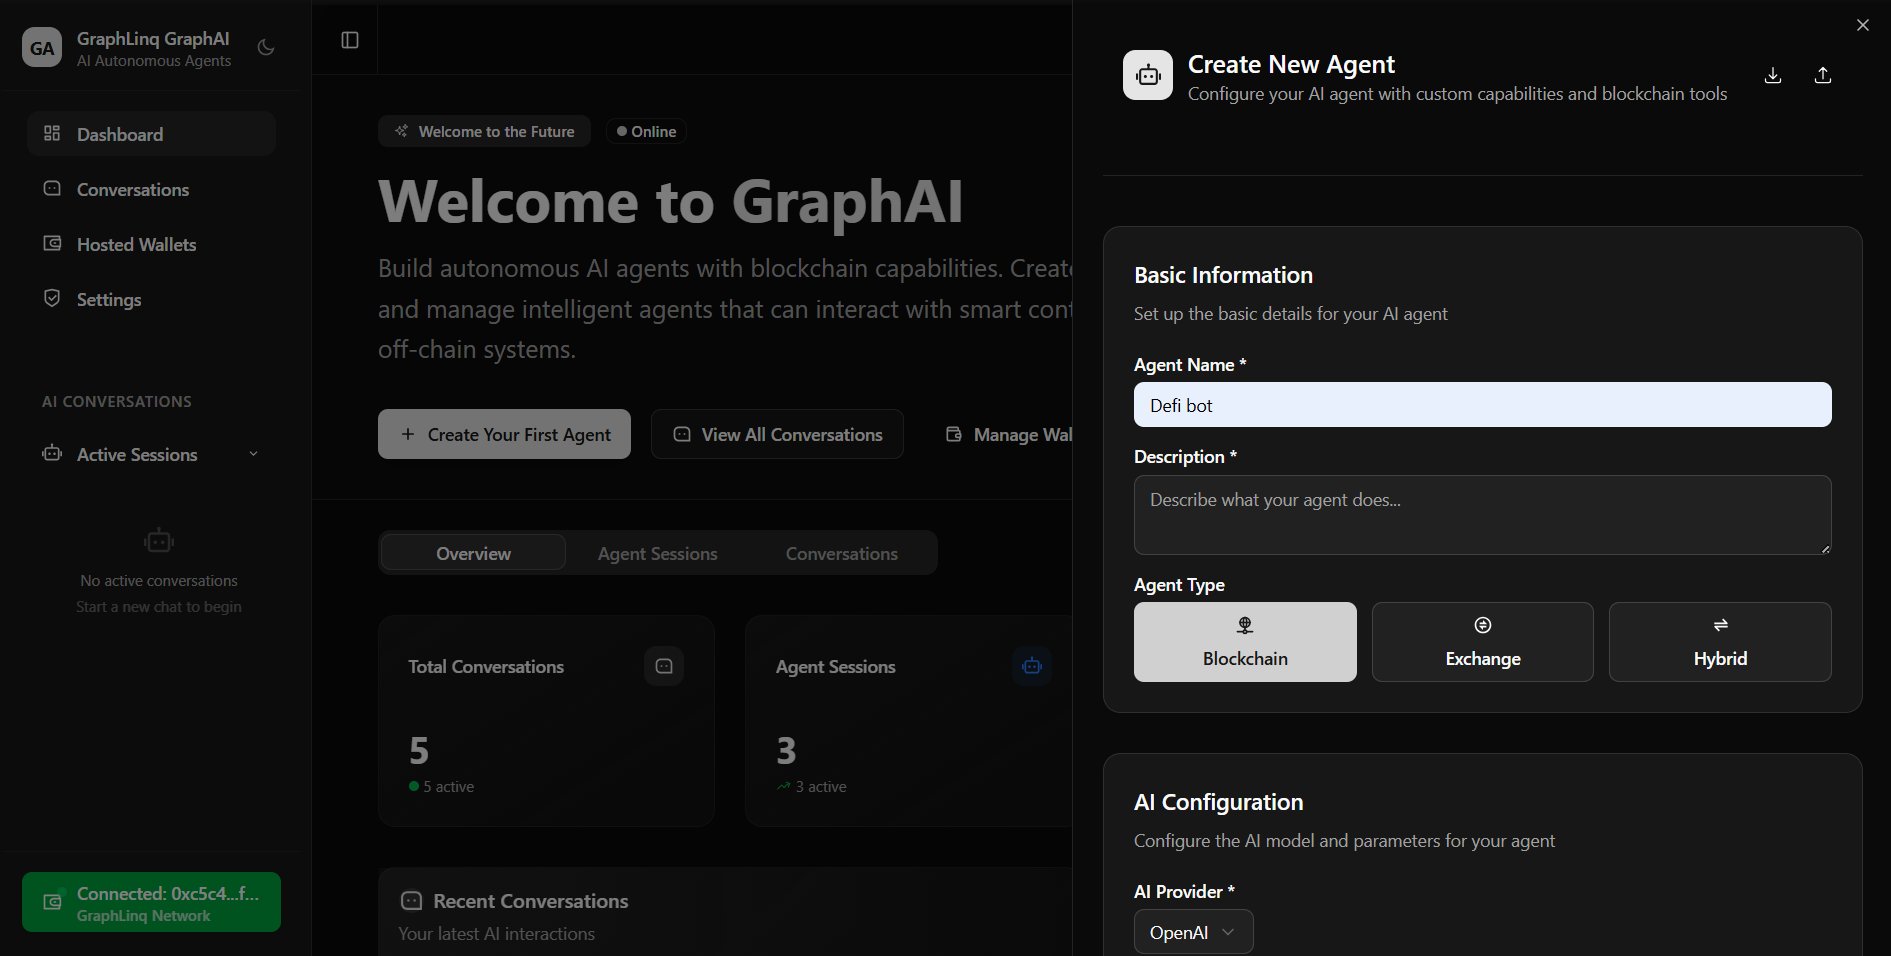This screenshot has height=956, width=1891.
Task: Click the import agent download icon
Action: (1772, 75)
